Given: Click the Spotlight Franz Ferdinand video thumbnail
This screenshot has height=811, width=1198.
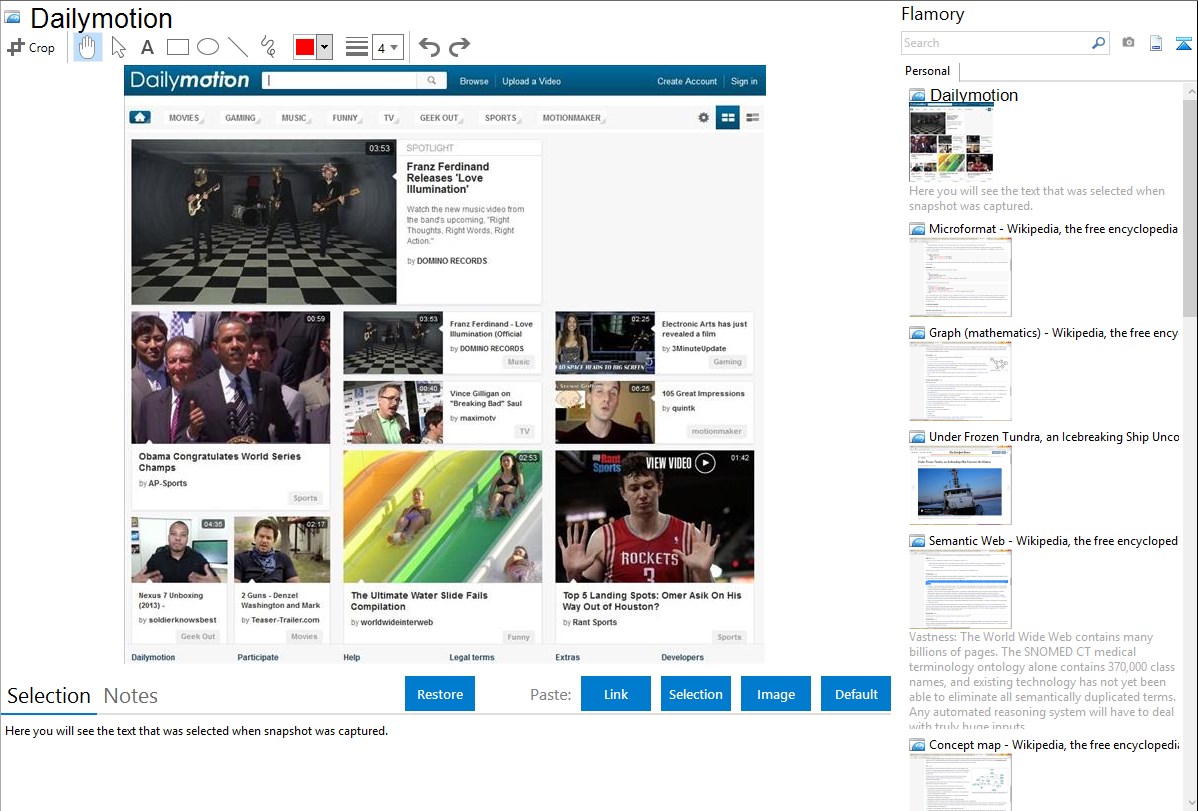Looking at the screenshot, I should click(x=264, y=222).
